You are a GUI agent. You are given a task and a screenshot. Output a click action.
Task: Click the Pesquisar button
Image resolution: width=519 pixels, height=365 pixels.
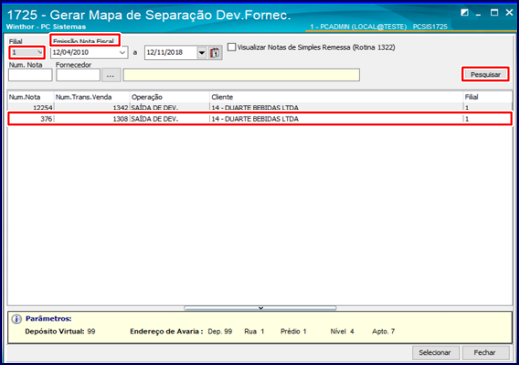485,74
